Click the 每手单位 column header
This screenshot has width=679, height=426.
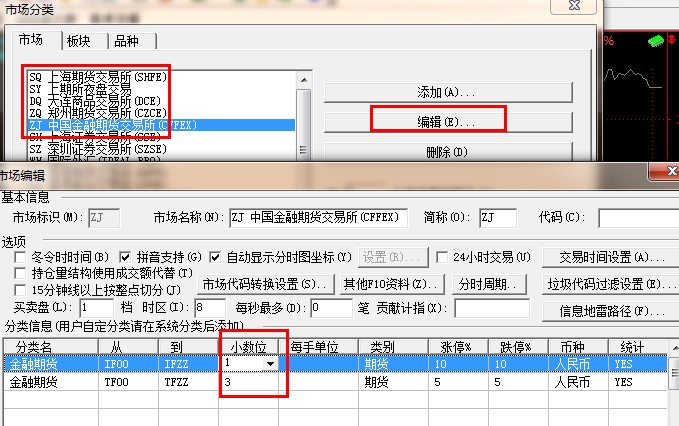[x=318, y=347]
